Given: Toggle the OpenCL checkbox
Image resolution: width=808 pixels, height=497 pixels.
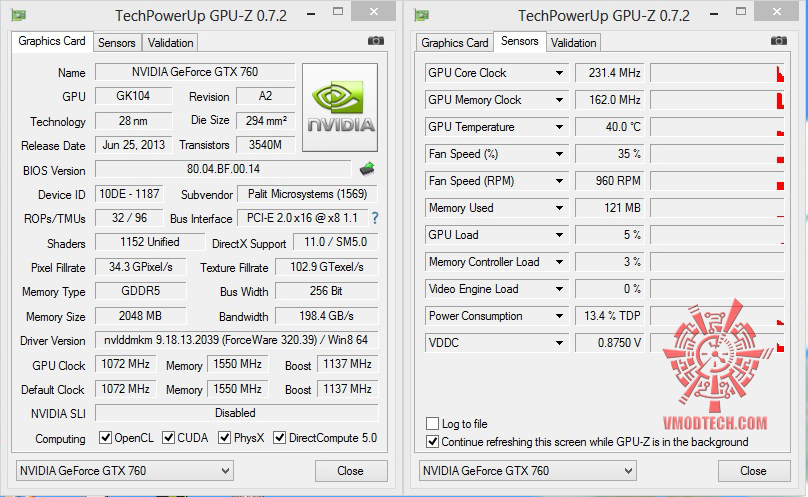Looking at the screenshot, I should click(105, 438).
